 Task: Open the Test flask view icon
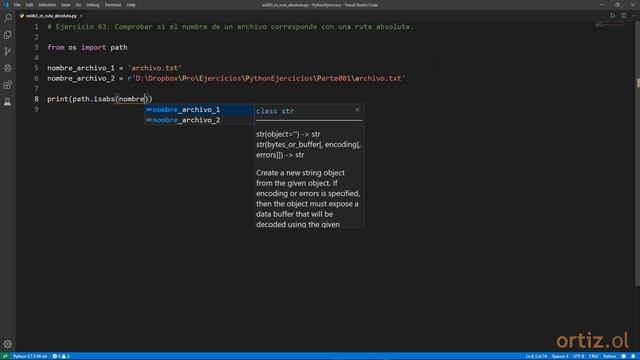[8, 102]
